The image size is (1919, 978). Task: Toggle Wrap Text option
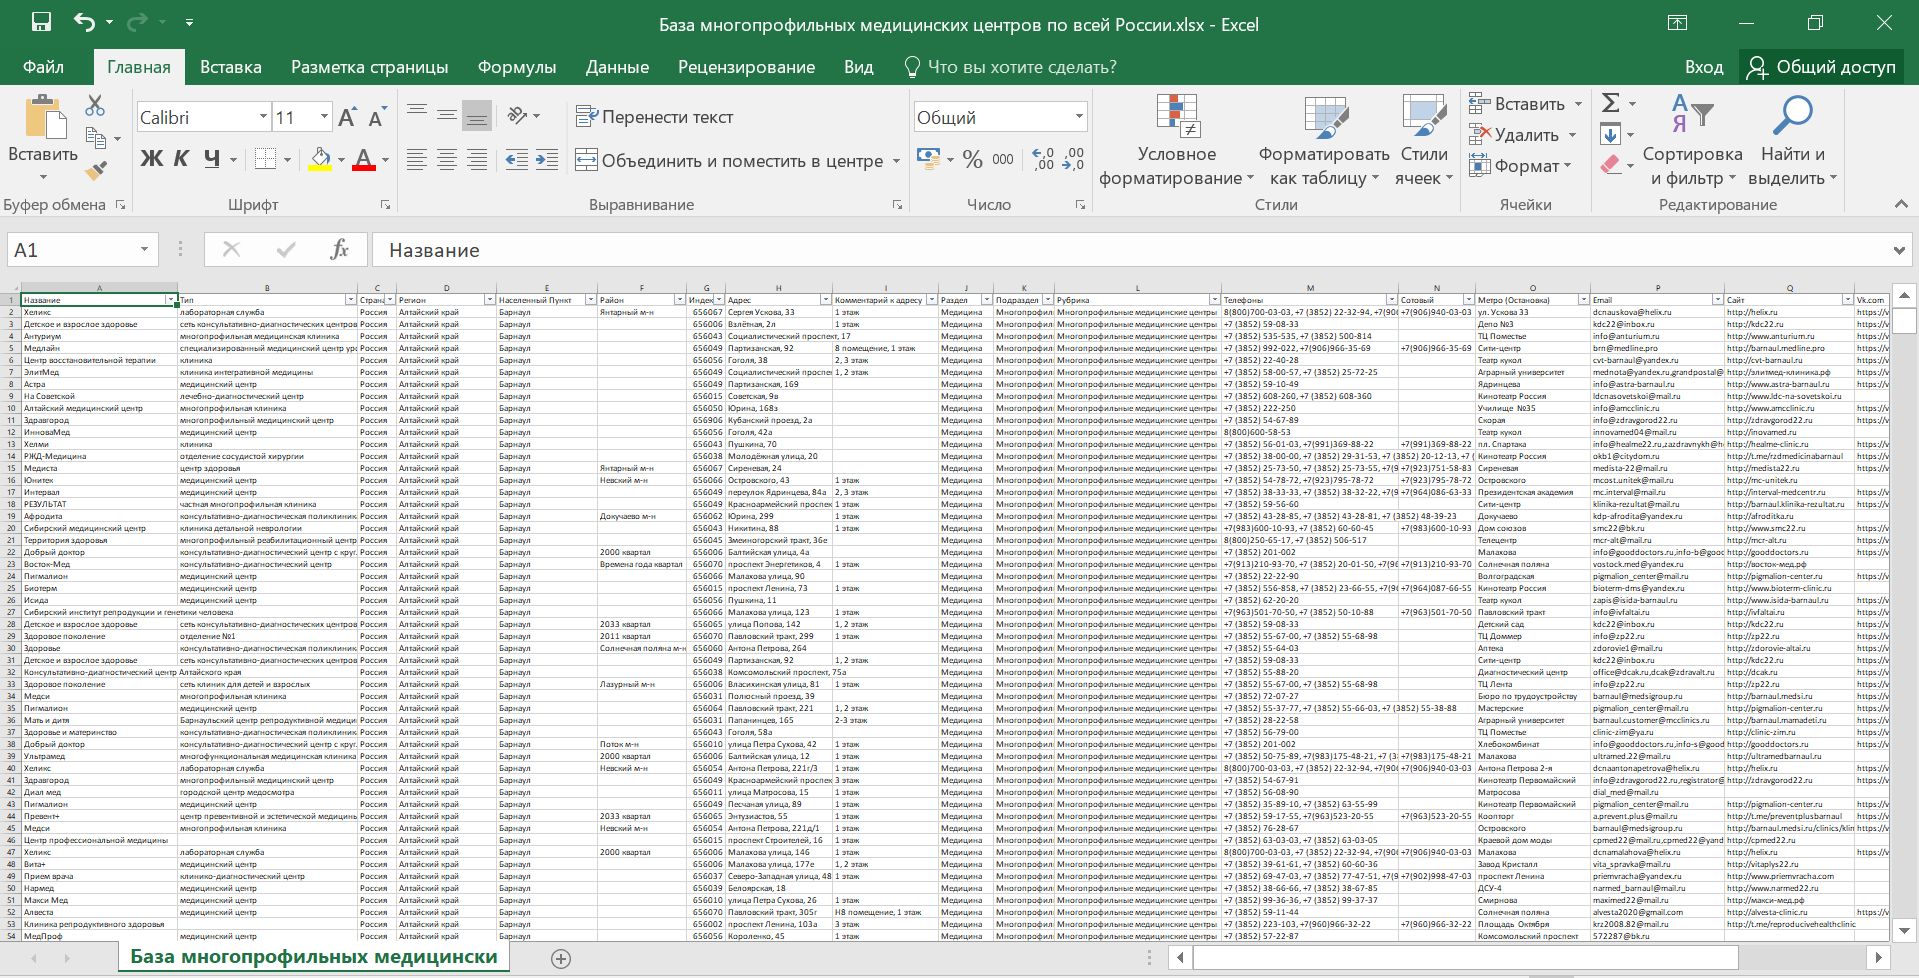655,117
